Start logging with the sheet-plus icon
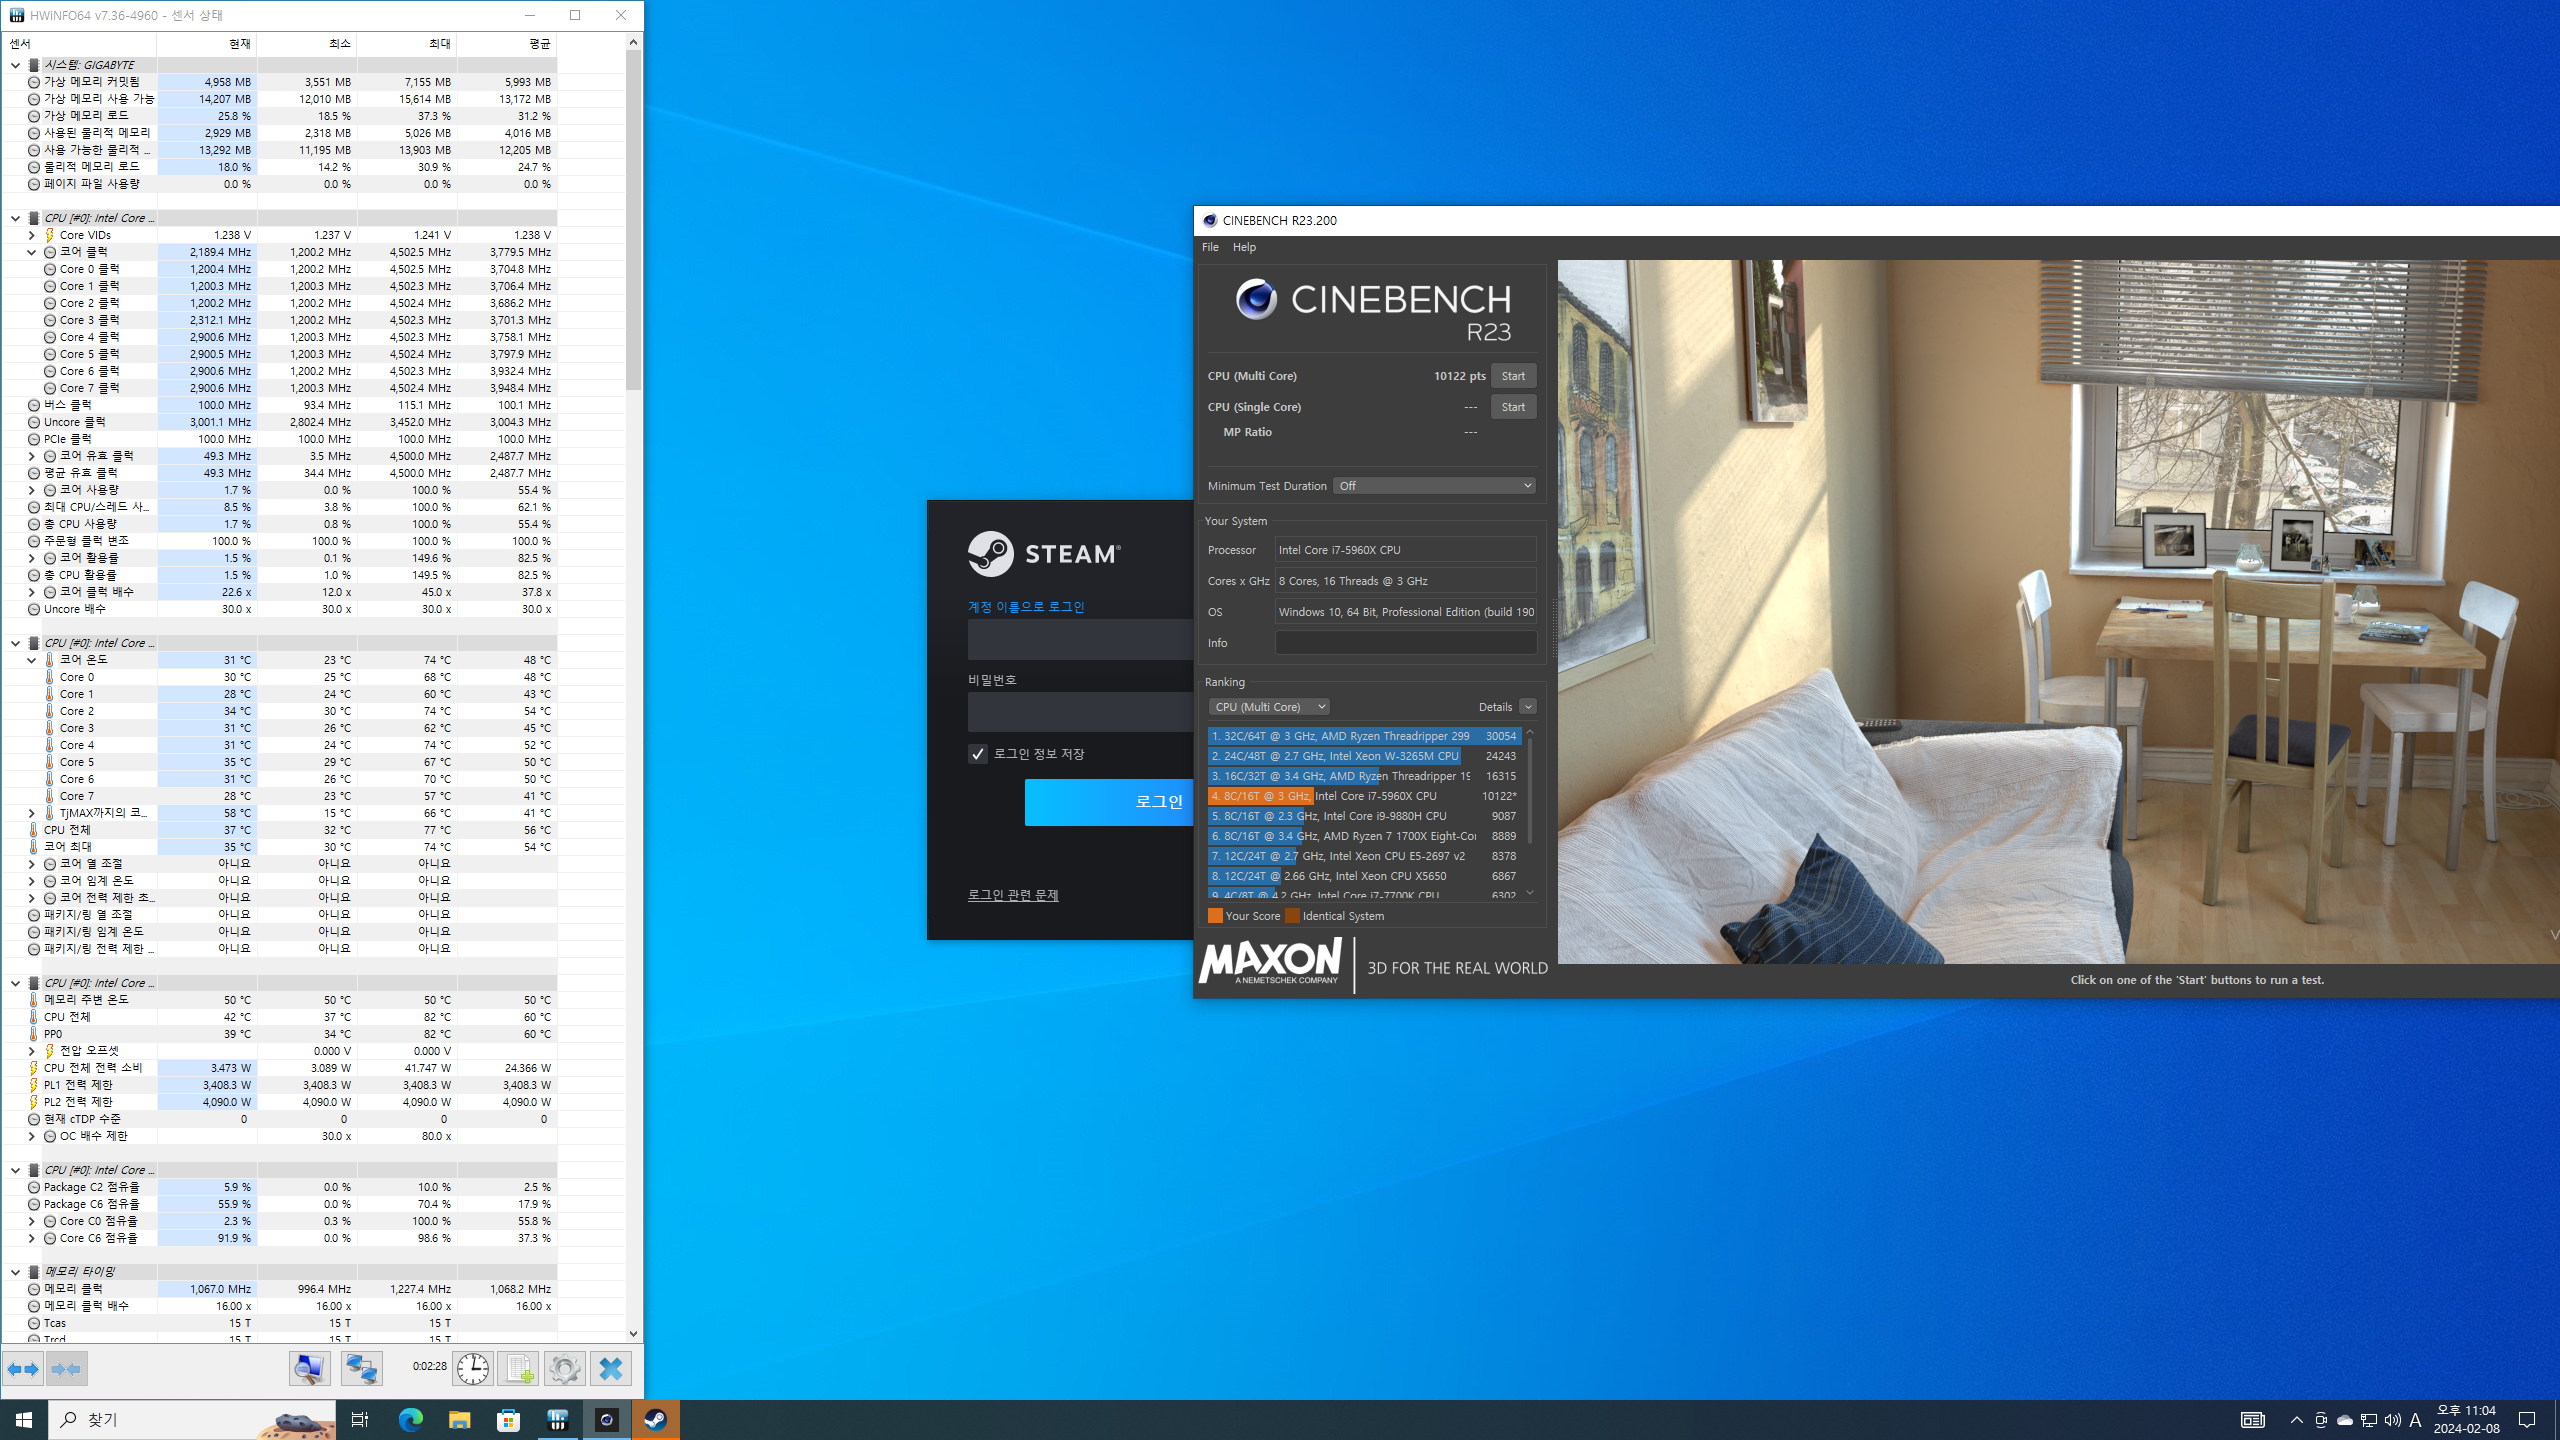Viewport: 2560px width, 1440px height. pos(518,1369)
